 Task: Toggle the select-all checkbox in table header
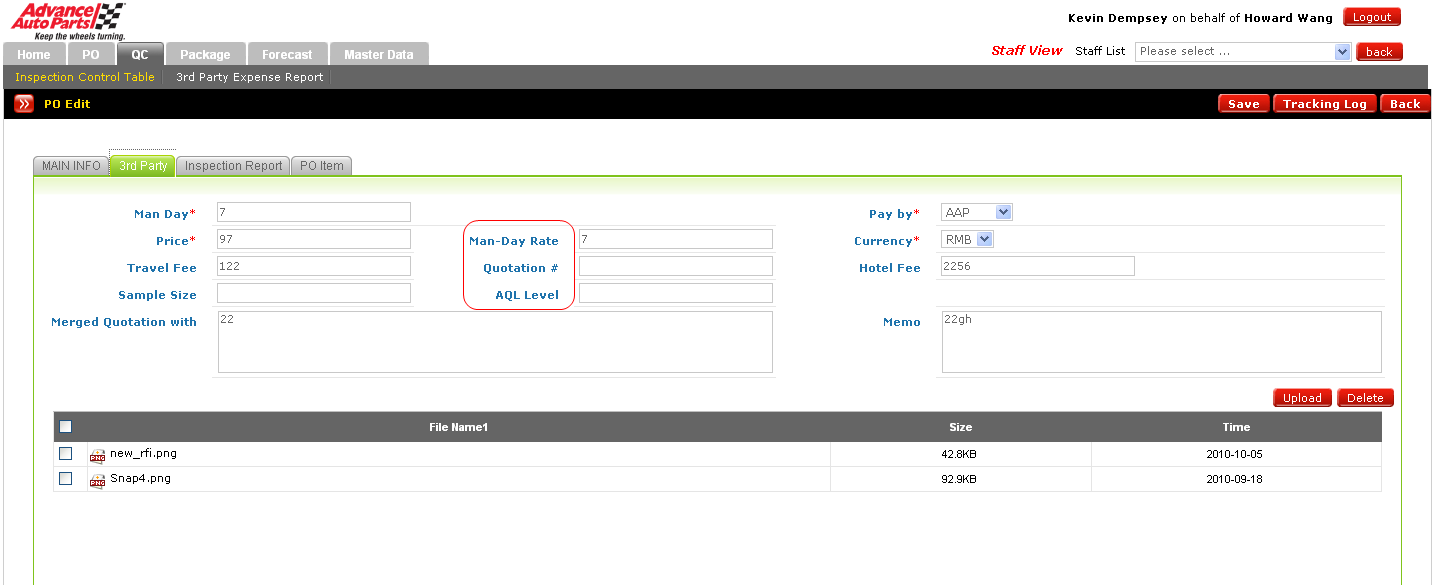tap(66, 427)
